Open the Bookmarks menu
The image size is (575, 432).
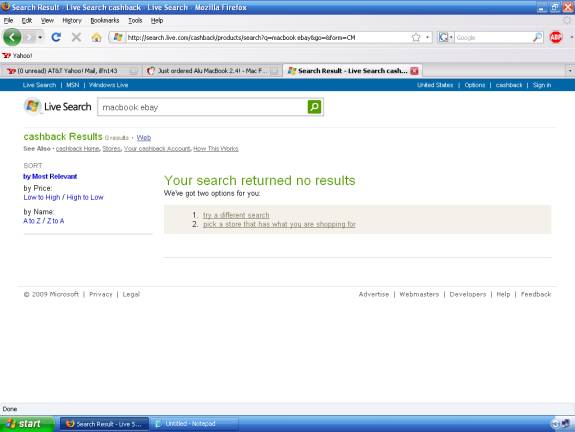point(105,21)
